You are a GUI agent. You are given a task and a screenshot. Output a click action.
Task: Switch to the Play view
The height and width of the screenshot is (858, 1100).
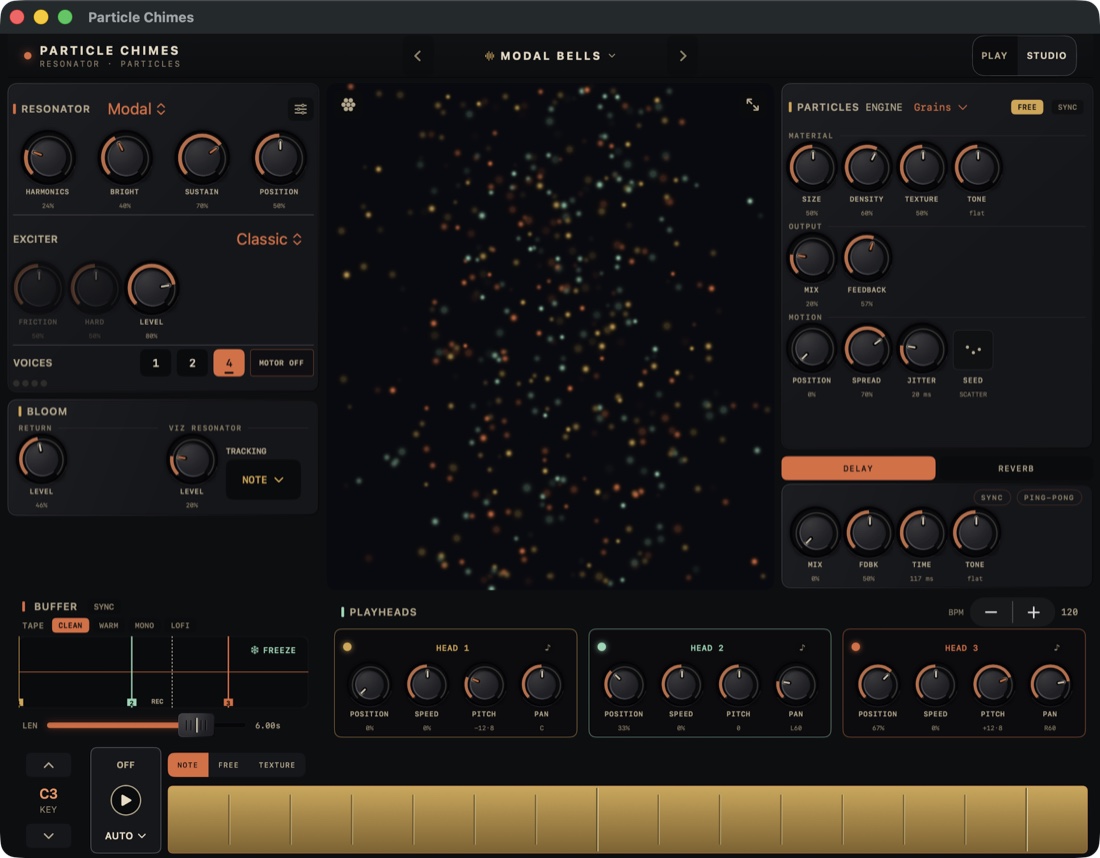994,55
